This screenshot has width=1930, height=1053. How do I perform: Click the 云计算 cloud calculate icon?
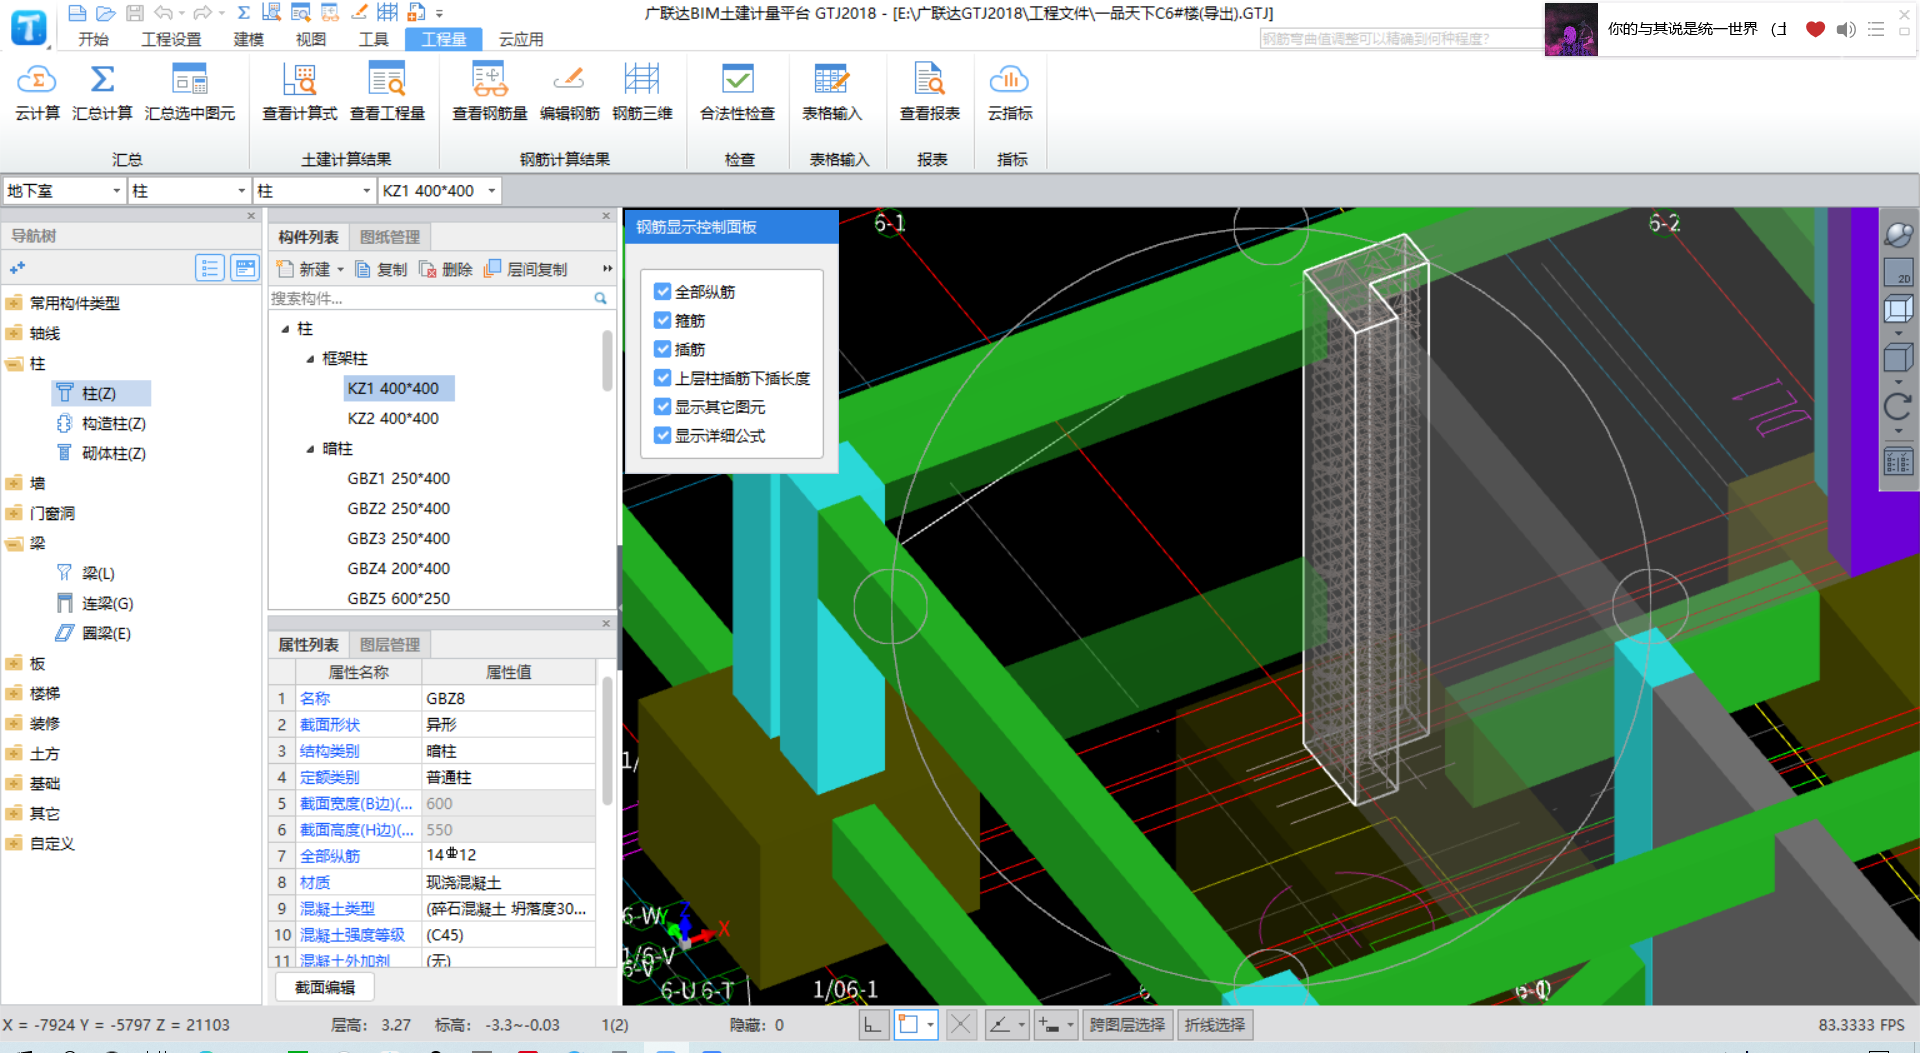click(x=37, y=80)
